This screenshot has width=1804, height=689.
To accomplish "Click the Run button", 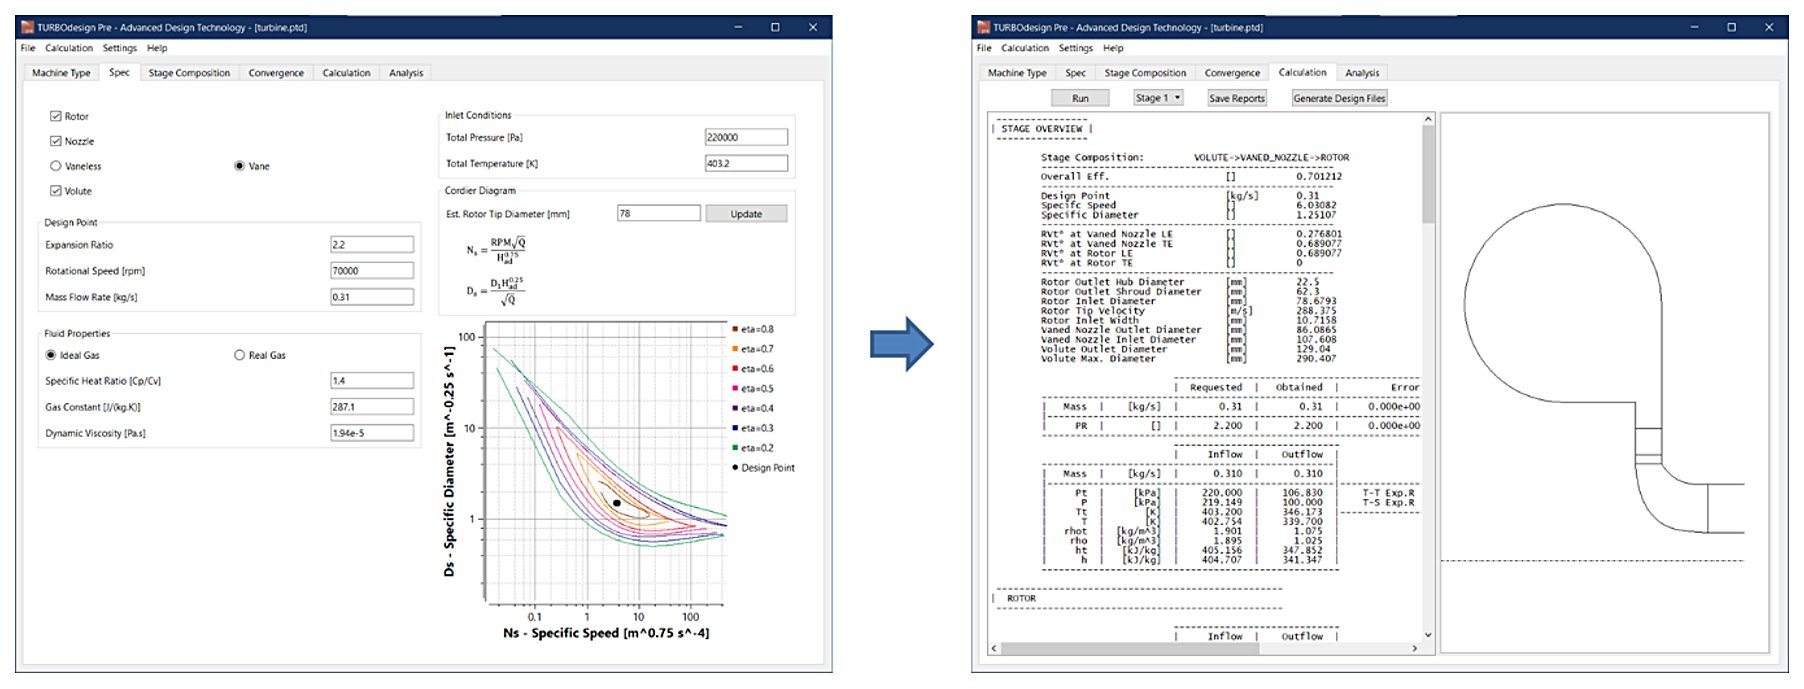I will [1080, 98].
